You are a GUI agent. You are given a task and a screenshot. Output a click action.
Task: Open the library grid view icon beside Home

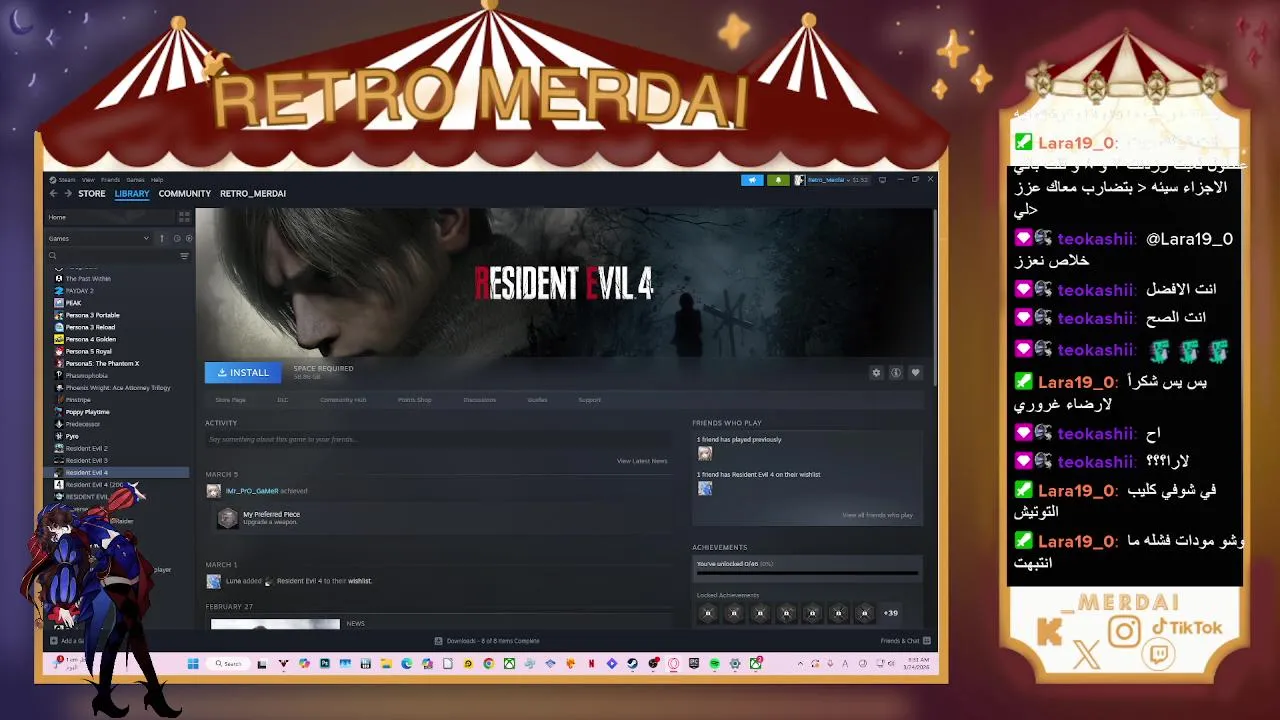pyautogui.click(x=184, y=217)
